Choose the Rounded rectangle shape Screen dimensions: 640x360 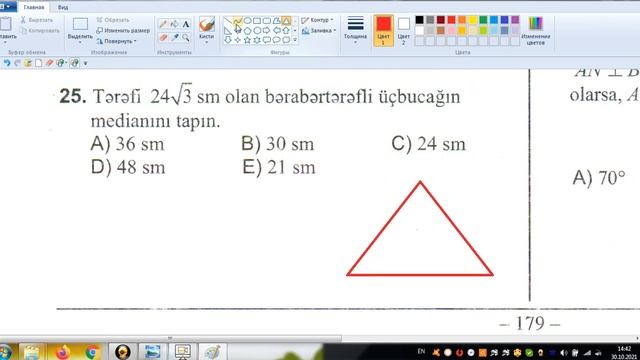tap(267, 21)
